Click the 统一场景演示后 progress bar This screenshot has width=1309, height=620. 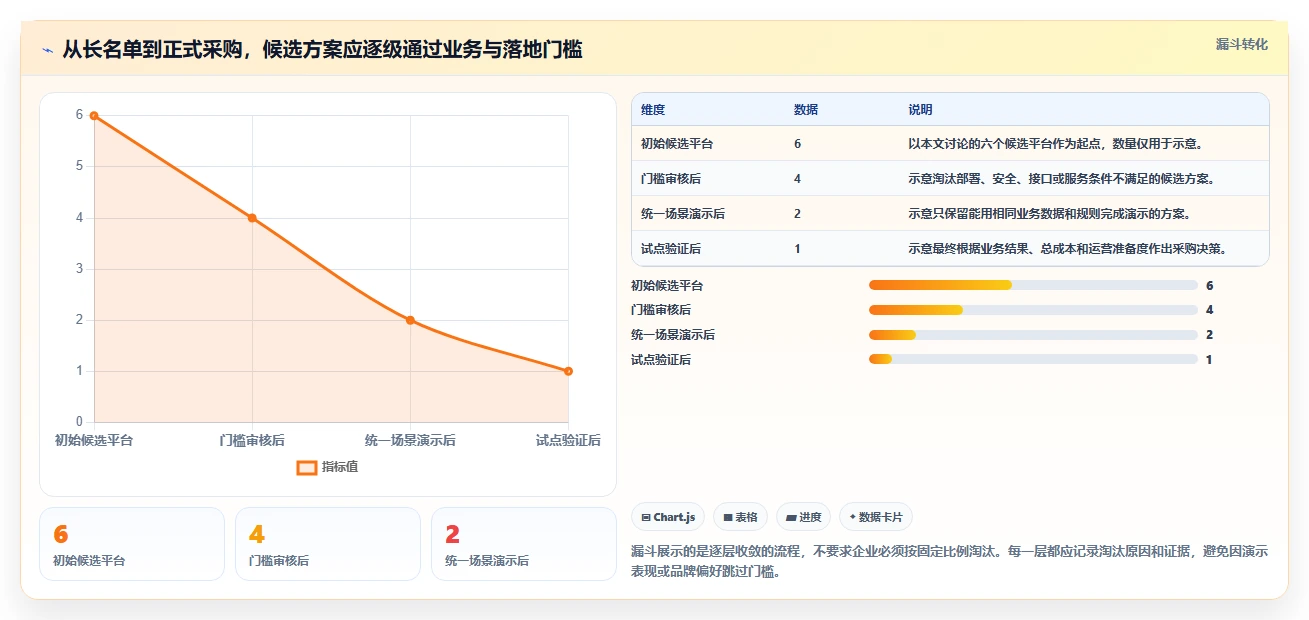[1033, 335]
